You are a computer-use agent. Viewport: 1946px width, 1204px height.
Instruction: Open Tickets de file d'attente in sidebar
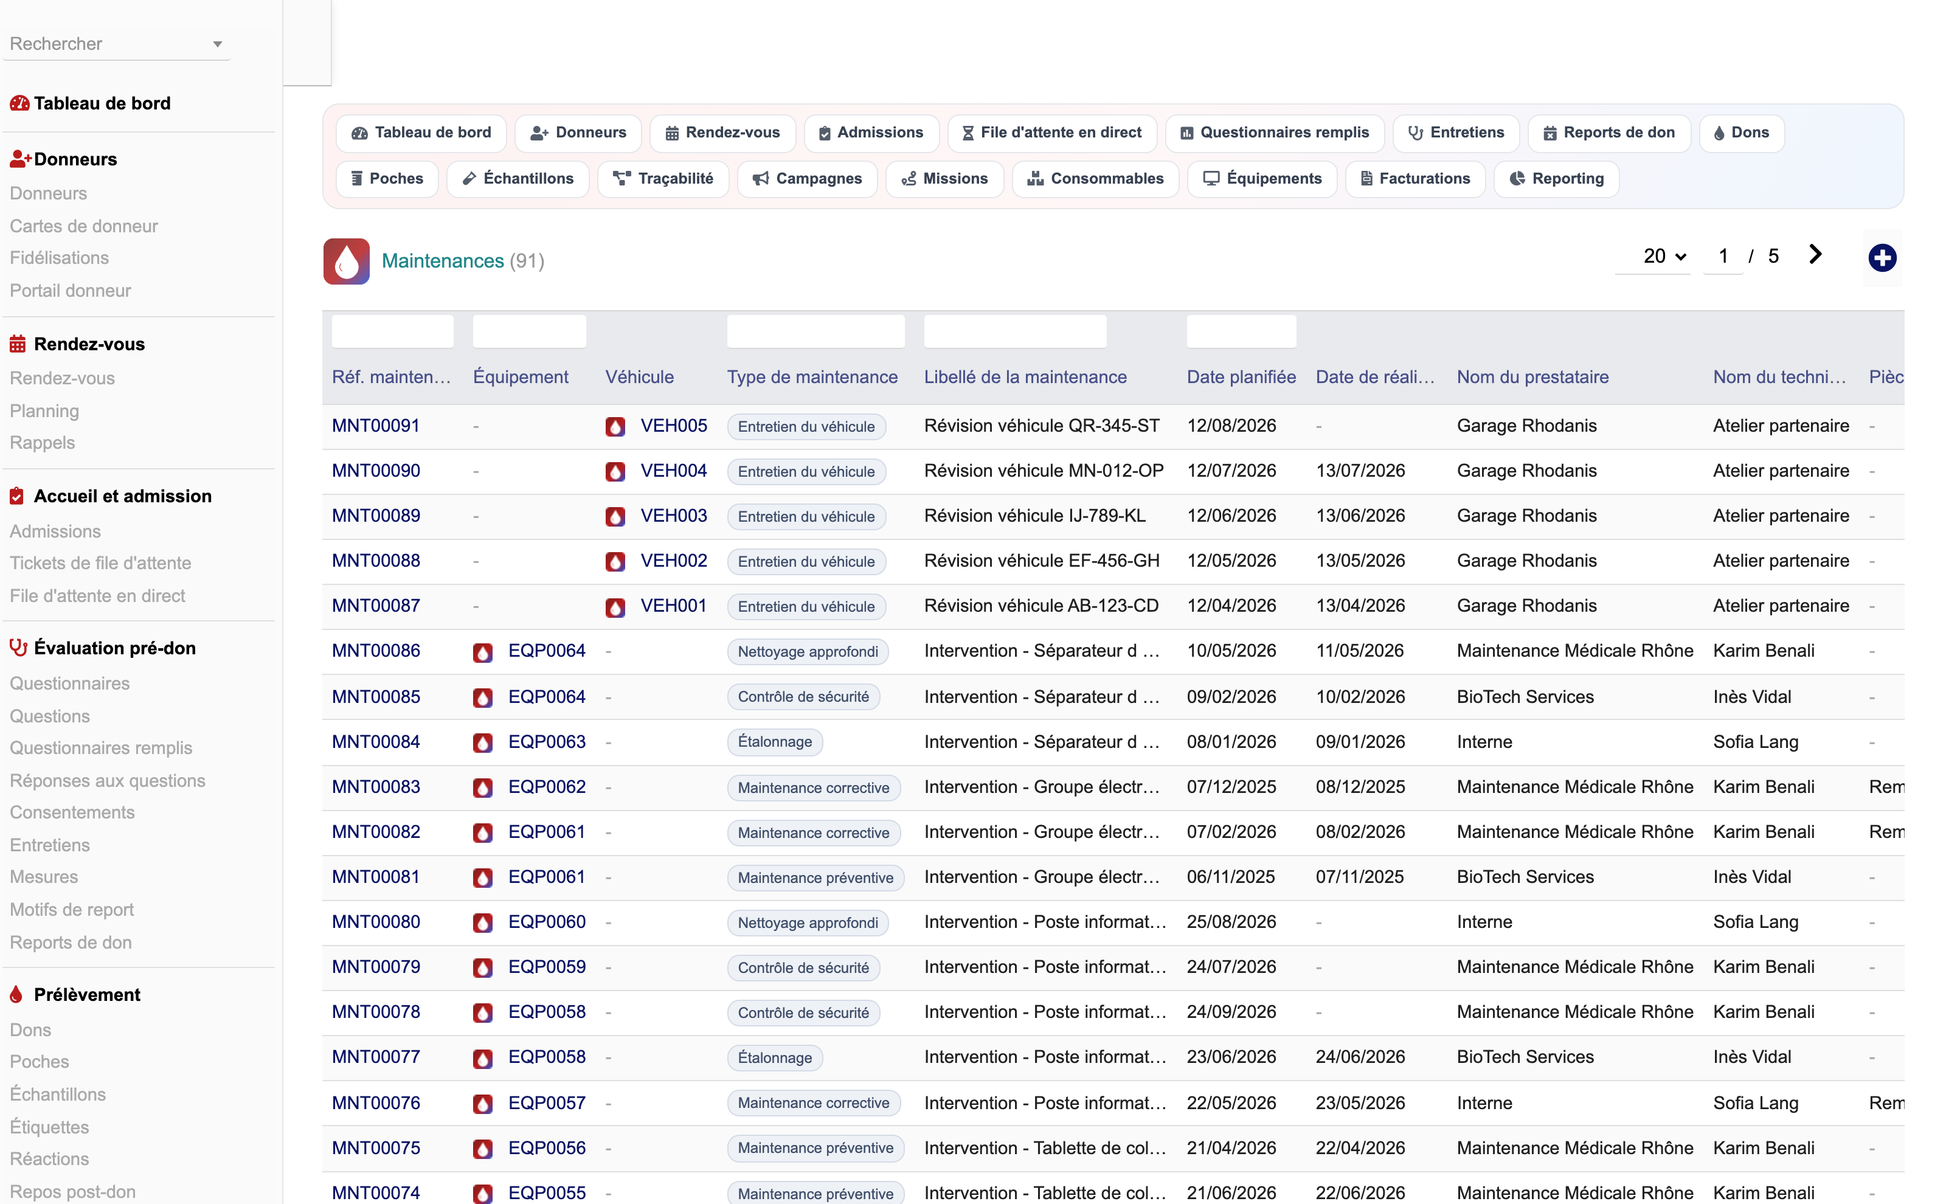(x=100, y=563)
